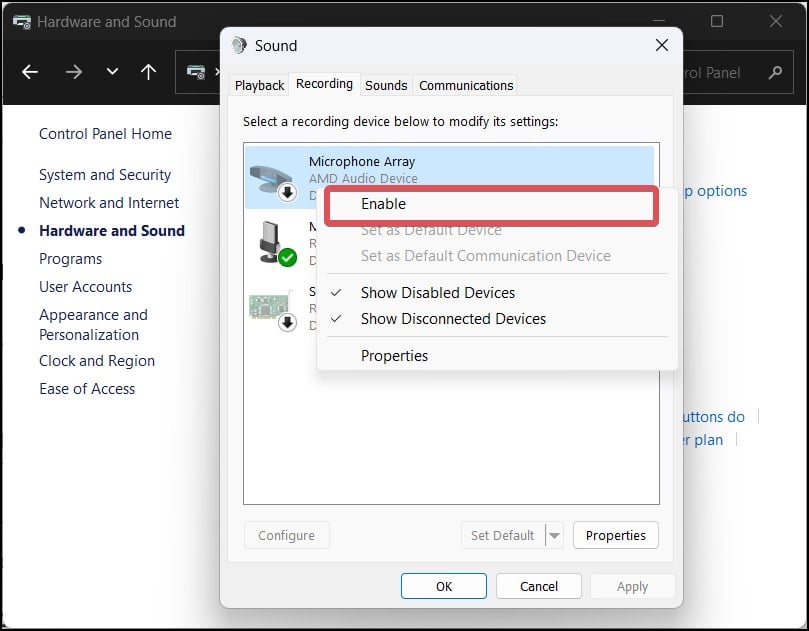
Task: Close the Sound dialog
Action: (x=662, y=45)
